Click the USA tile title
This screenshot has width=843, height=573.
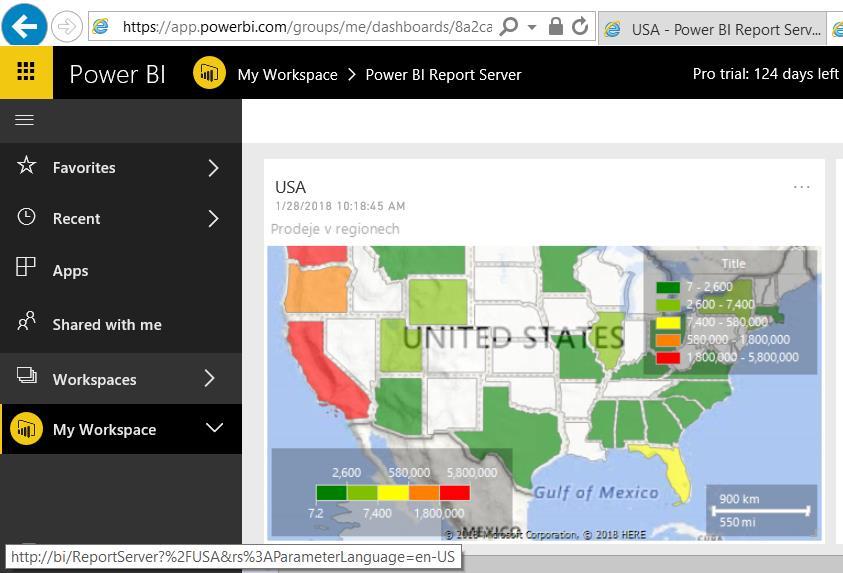click(x=290, y=187)
